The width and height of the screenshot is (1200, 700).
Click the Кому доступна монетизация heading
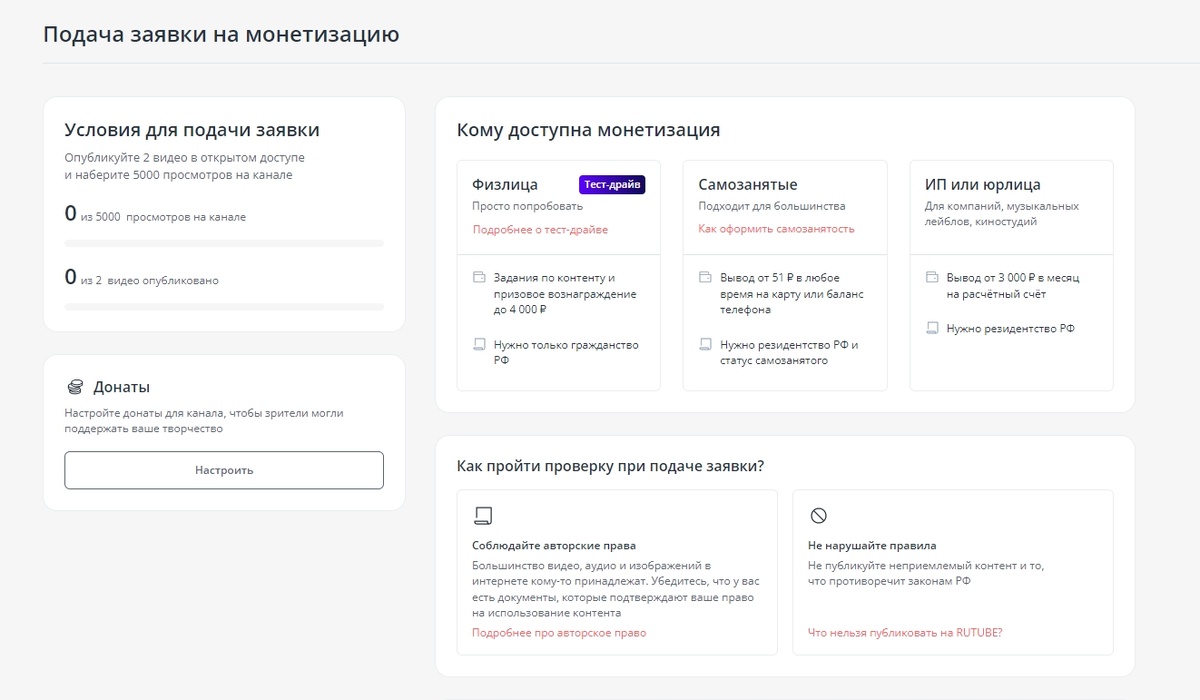[588, 130]
